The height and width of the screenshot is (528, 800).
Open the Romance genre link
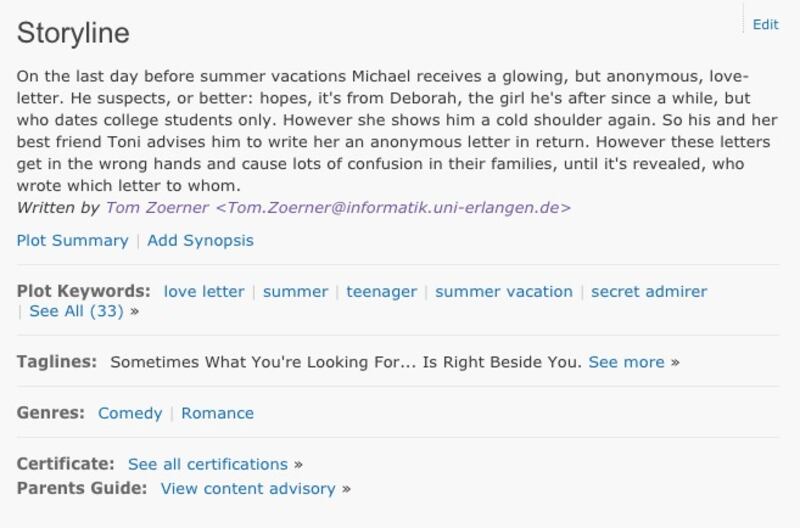click(x=217, y=413)
